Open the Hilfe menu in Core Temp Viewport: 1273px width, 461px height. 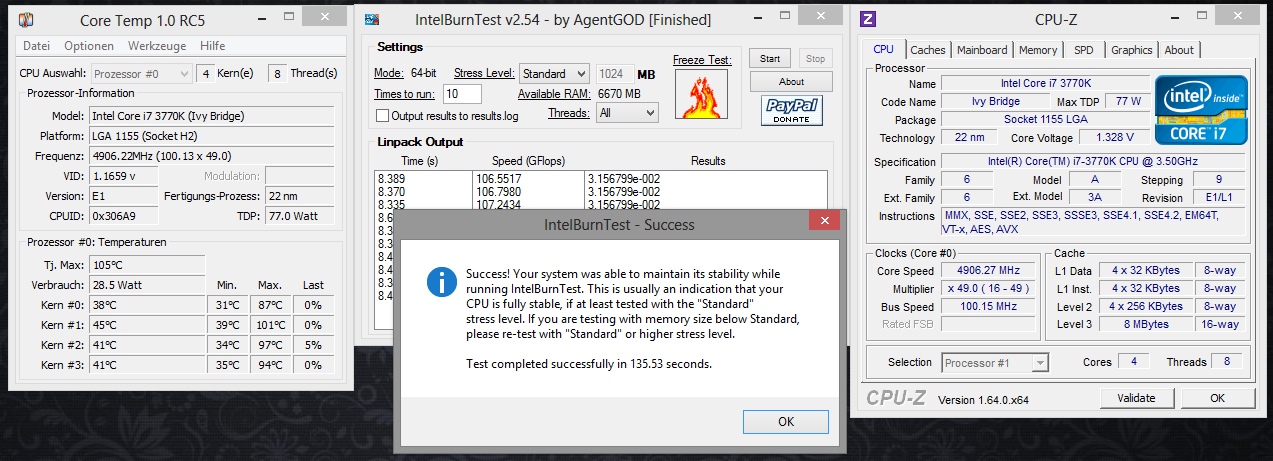pos(212,46)
